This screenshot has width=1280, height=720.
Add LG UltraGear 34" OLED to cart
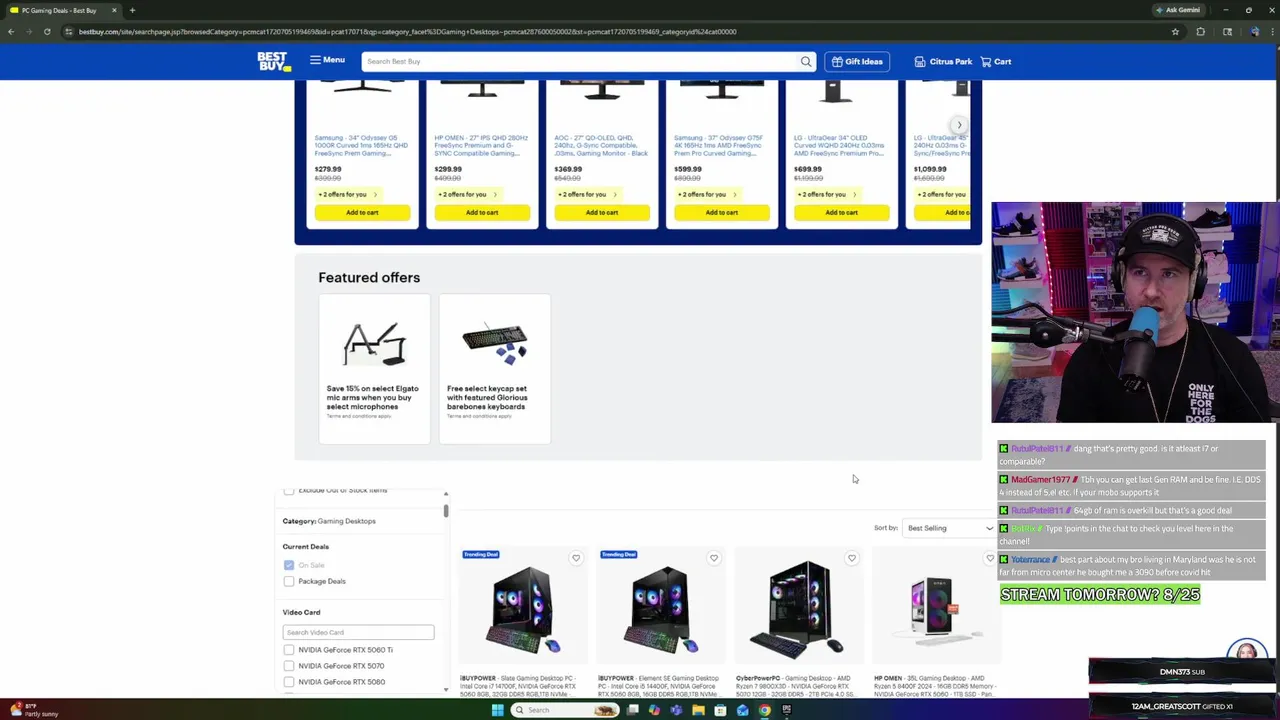(842, 212)
